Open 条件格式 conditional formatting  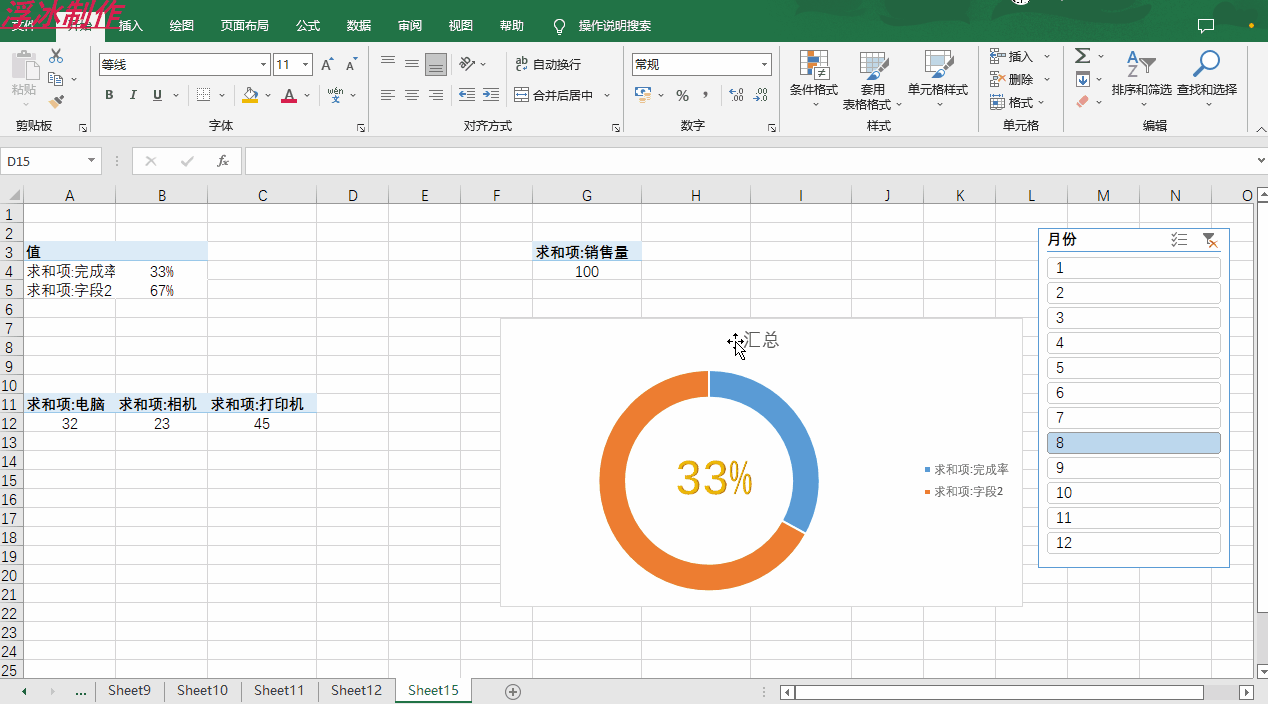click(814, 80)
